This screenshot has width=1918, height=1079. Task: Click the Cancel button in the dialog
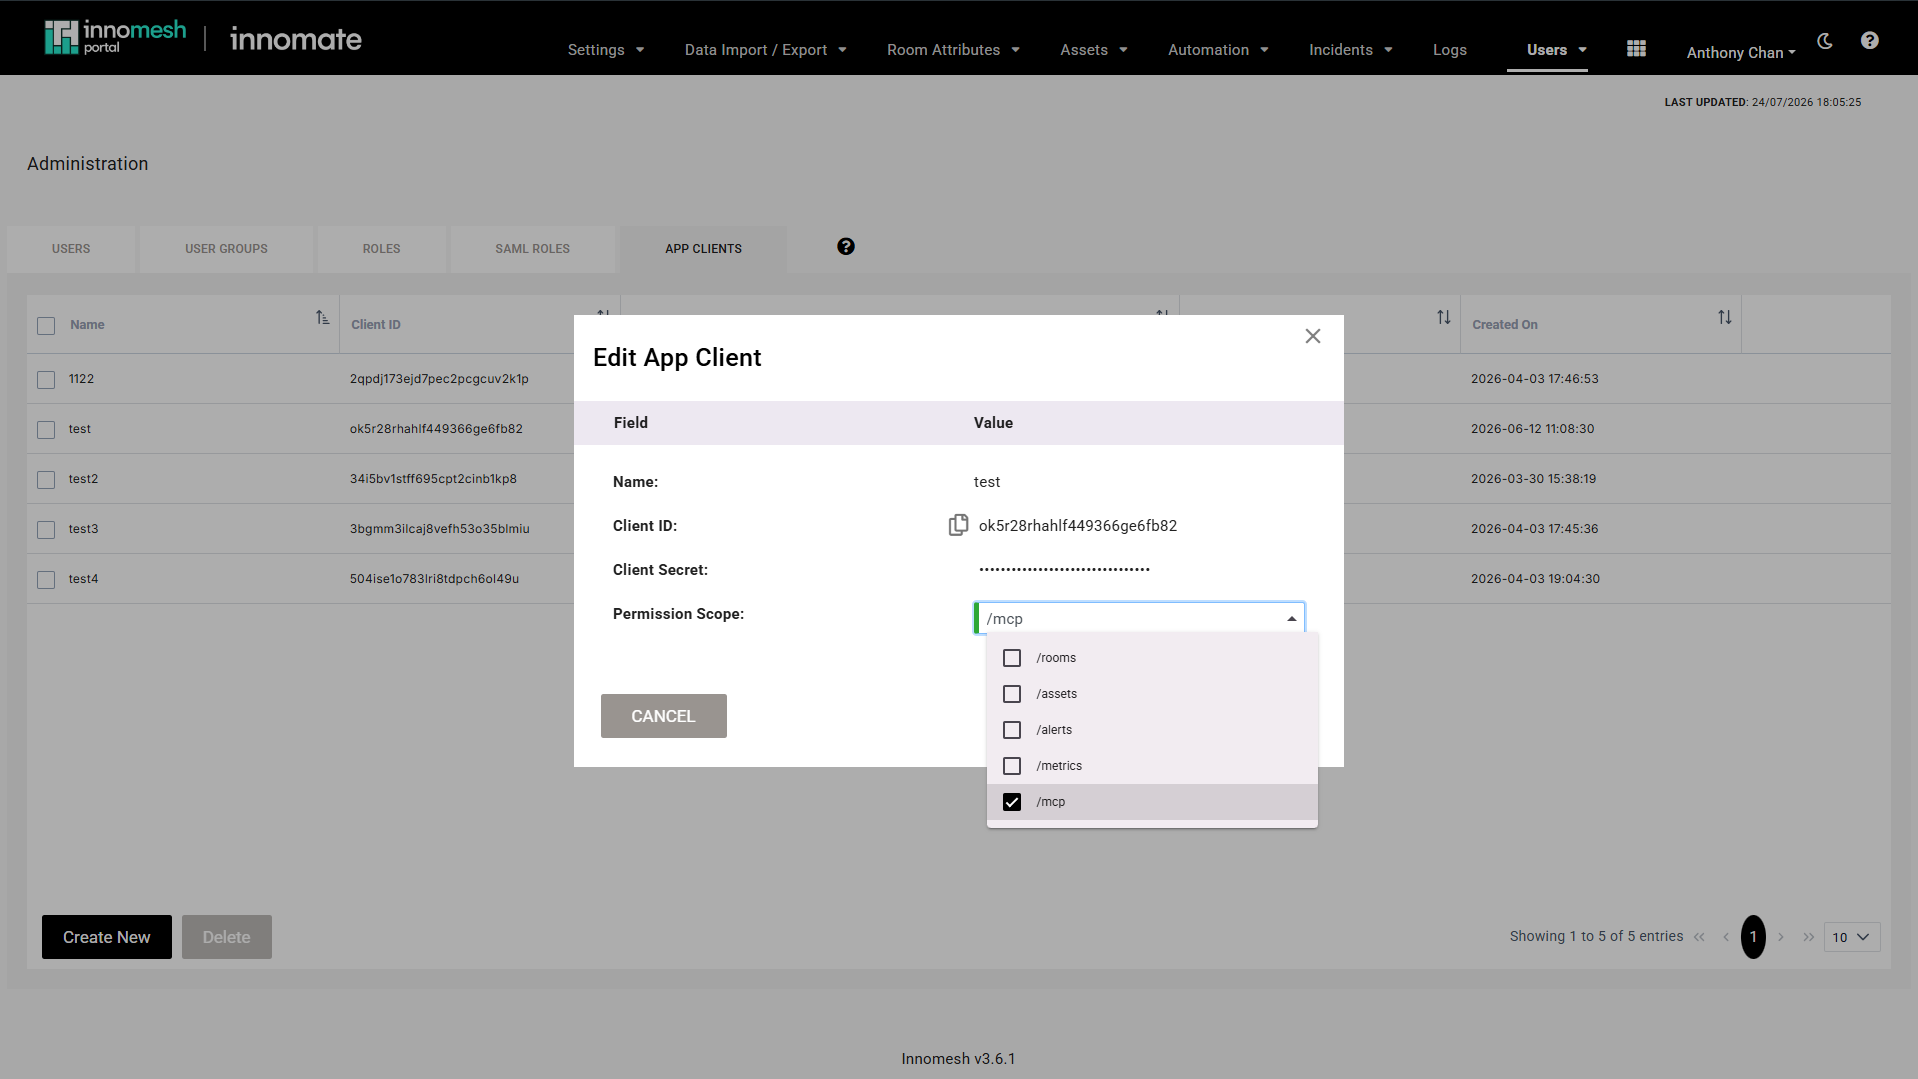664,716
